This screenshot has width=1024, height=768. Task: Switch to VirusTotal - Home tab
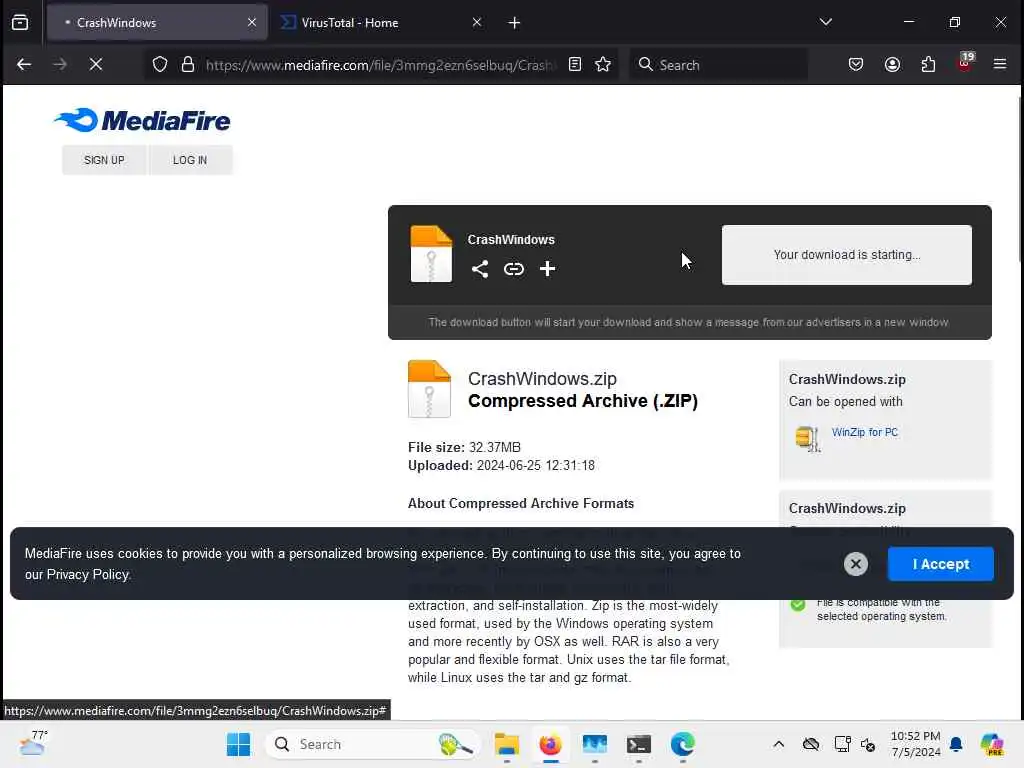[x=379, y=23]
